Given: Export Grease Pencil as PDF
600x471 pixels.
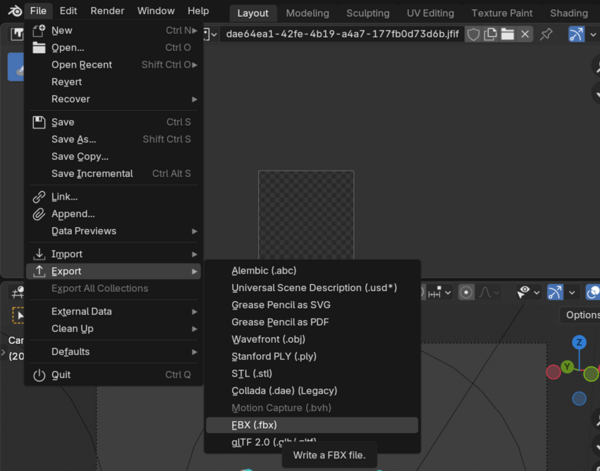Looking at the screenshot, I should click(312, 322).
